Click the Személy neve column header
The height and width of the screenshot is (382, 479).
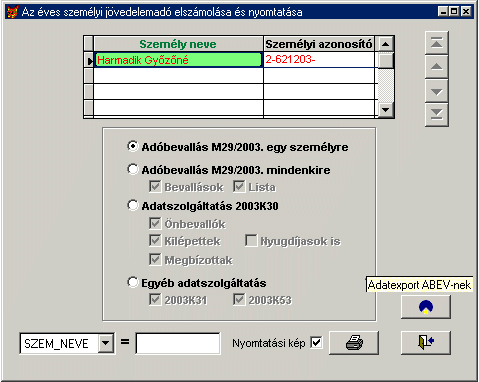tap(178, 44)
